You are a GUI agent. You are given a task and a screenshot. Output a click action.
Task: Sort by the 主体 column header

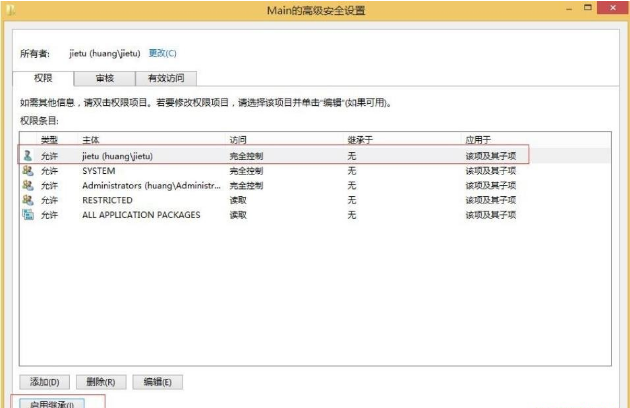tap(90, 140)
